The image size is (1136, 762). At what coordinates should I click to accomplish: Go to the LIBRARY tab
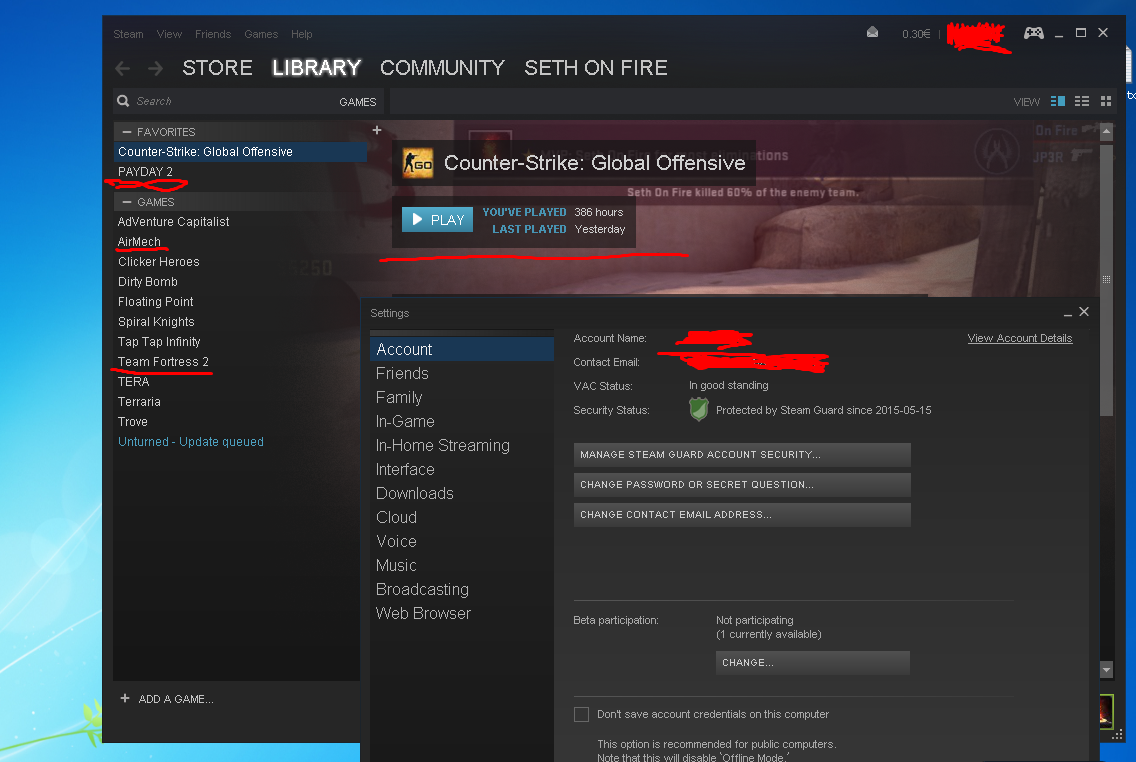point(317,68)
